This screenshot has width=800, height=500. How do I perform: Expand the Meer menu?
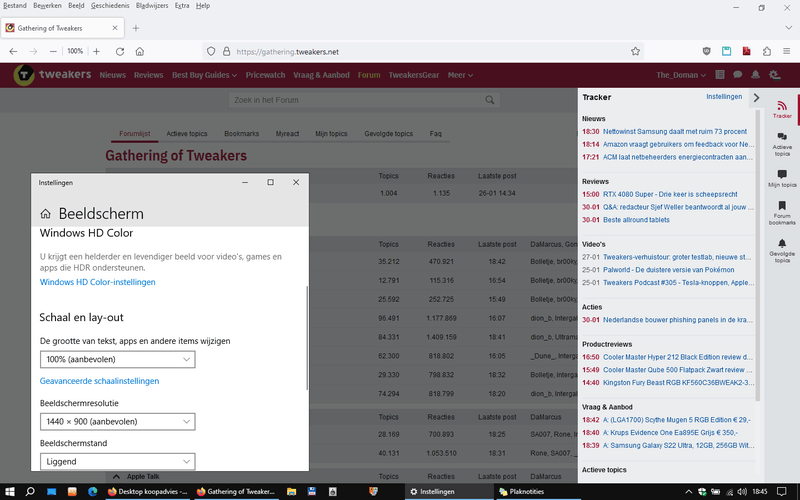point(460,75)
